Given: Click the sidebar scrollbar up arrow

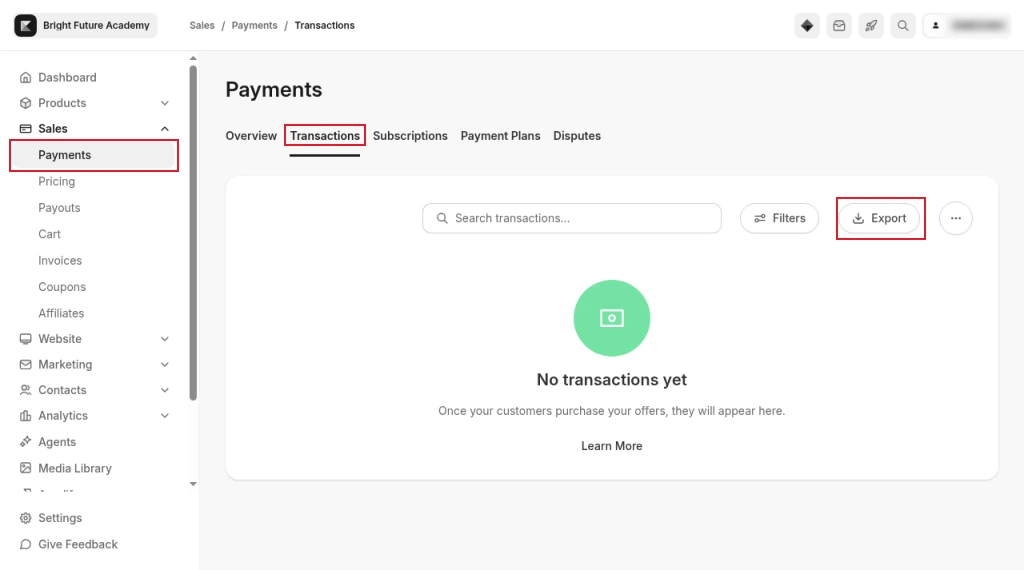Looking at the screenshot, I should point(193,58).
